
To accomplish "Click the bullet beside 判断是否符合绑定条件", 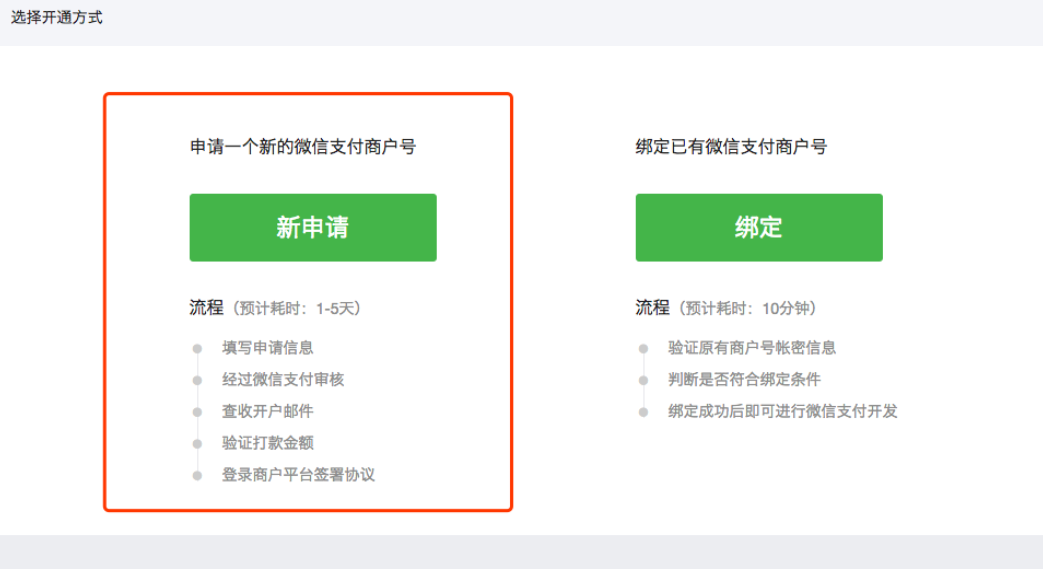I will point(643,380).
